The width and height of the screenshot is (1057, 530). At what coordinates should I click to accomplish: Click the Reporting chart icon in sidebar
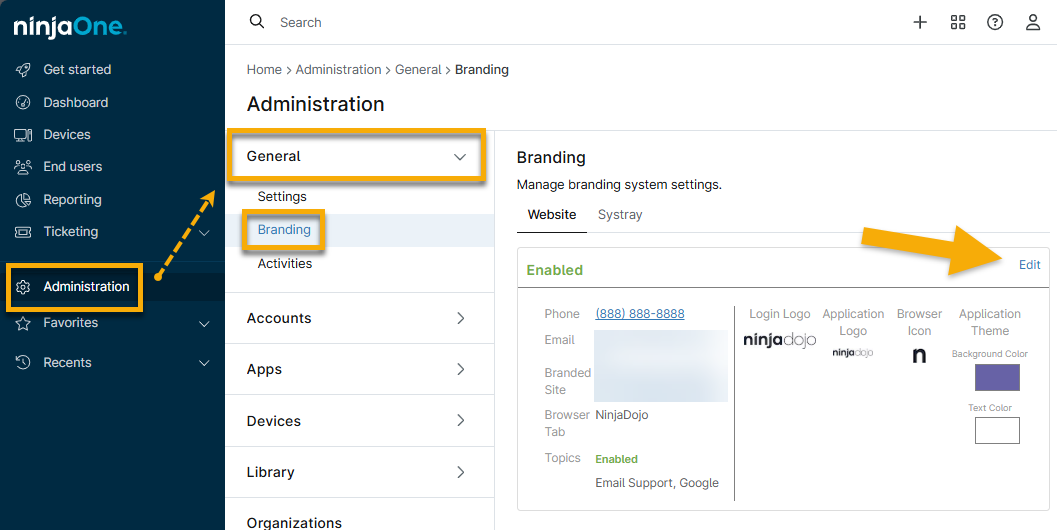pos(24,200)
